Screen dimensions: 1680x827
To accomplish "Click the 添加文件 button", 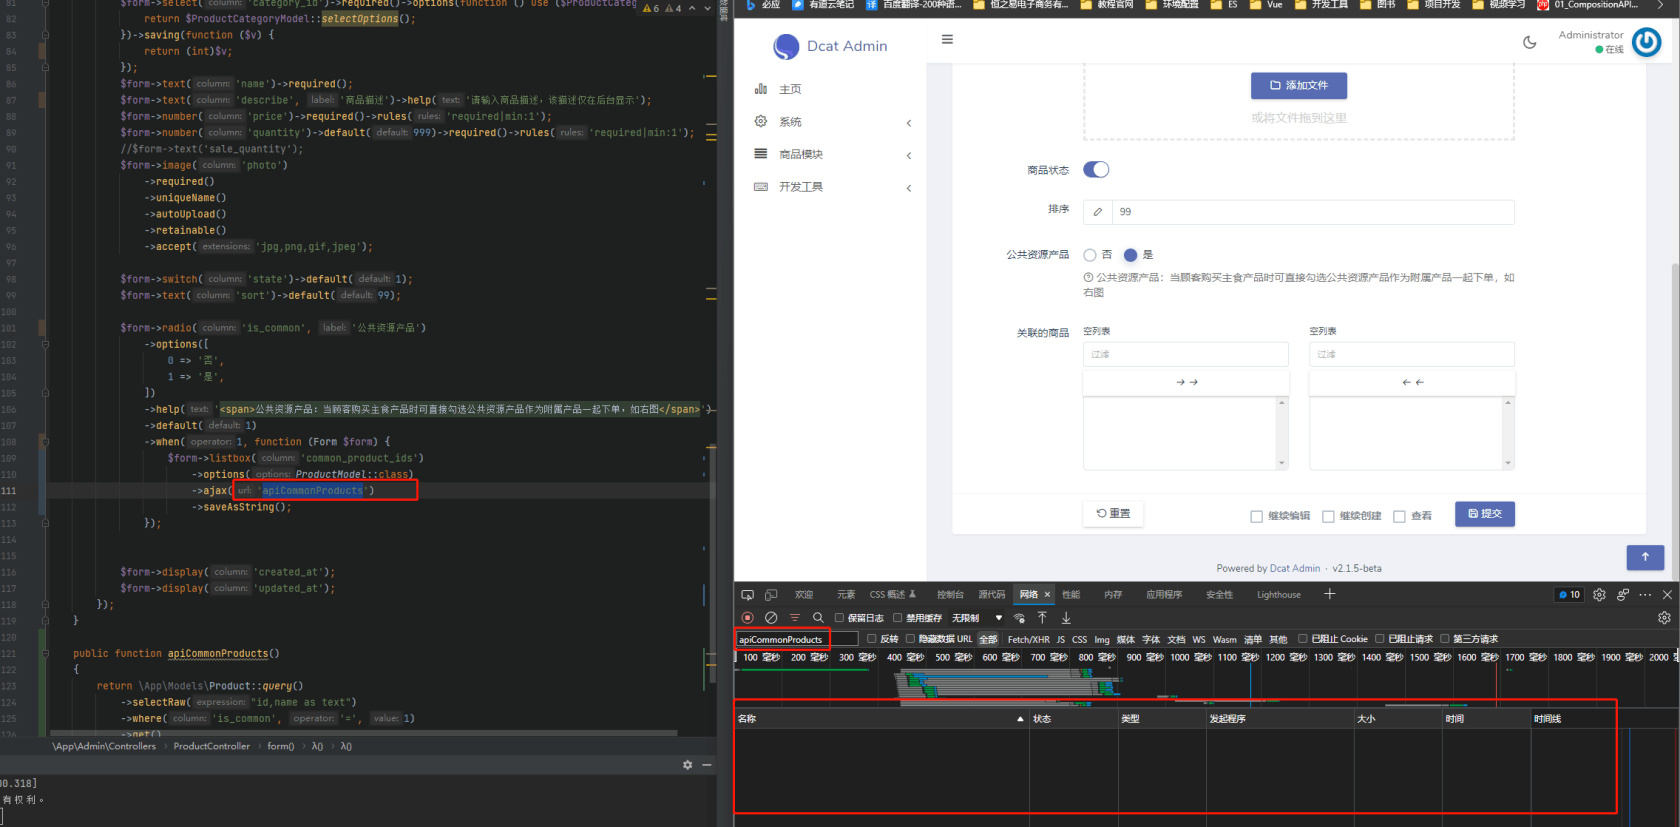I will point(1299,86).
